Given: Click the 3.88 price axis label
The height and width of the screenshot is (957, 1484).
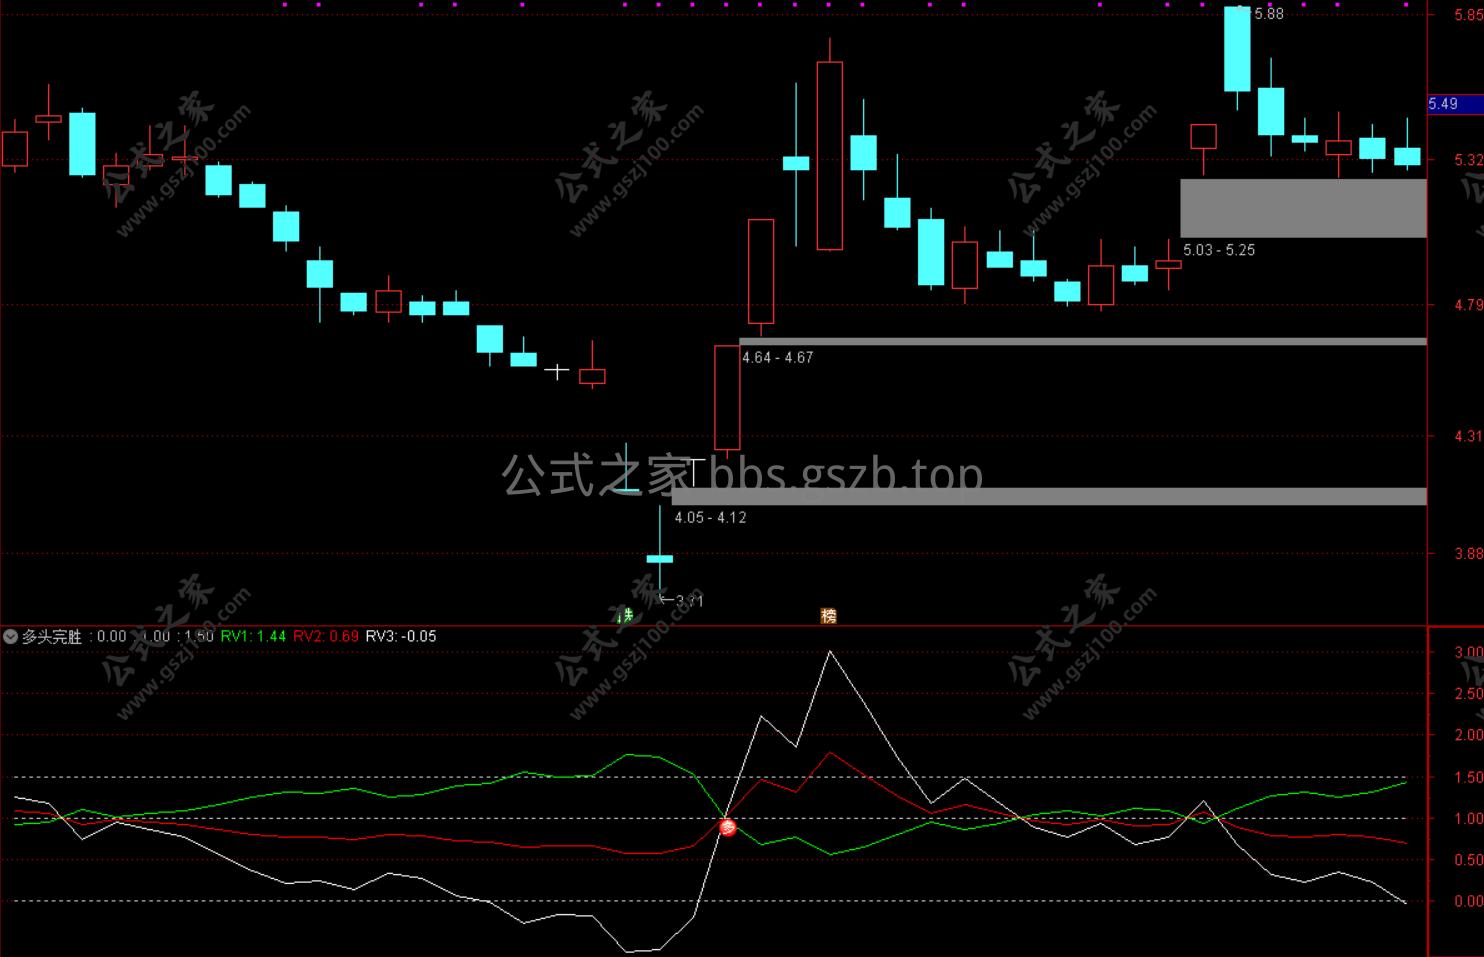Looking at the screenshot, I should [x=1469, y=553].
